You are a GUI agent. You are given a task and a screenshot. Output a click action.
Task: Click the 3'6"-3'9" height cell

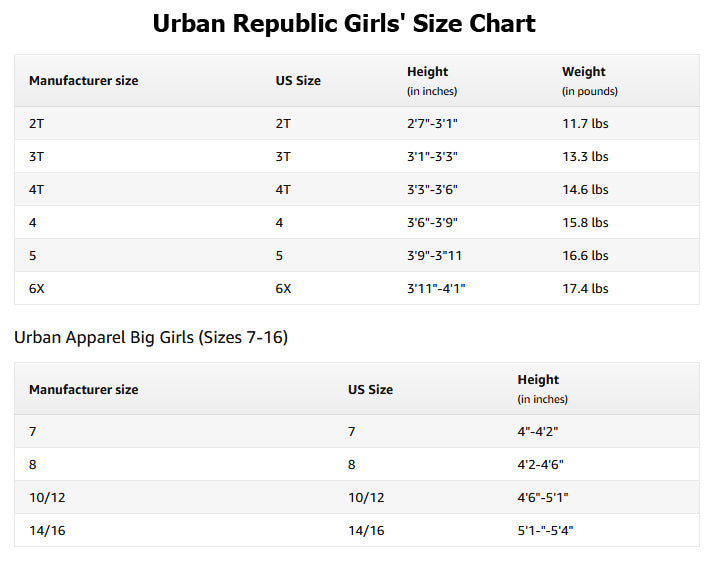[x=432, y=223]
